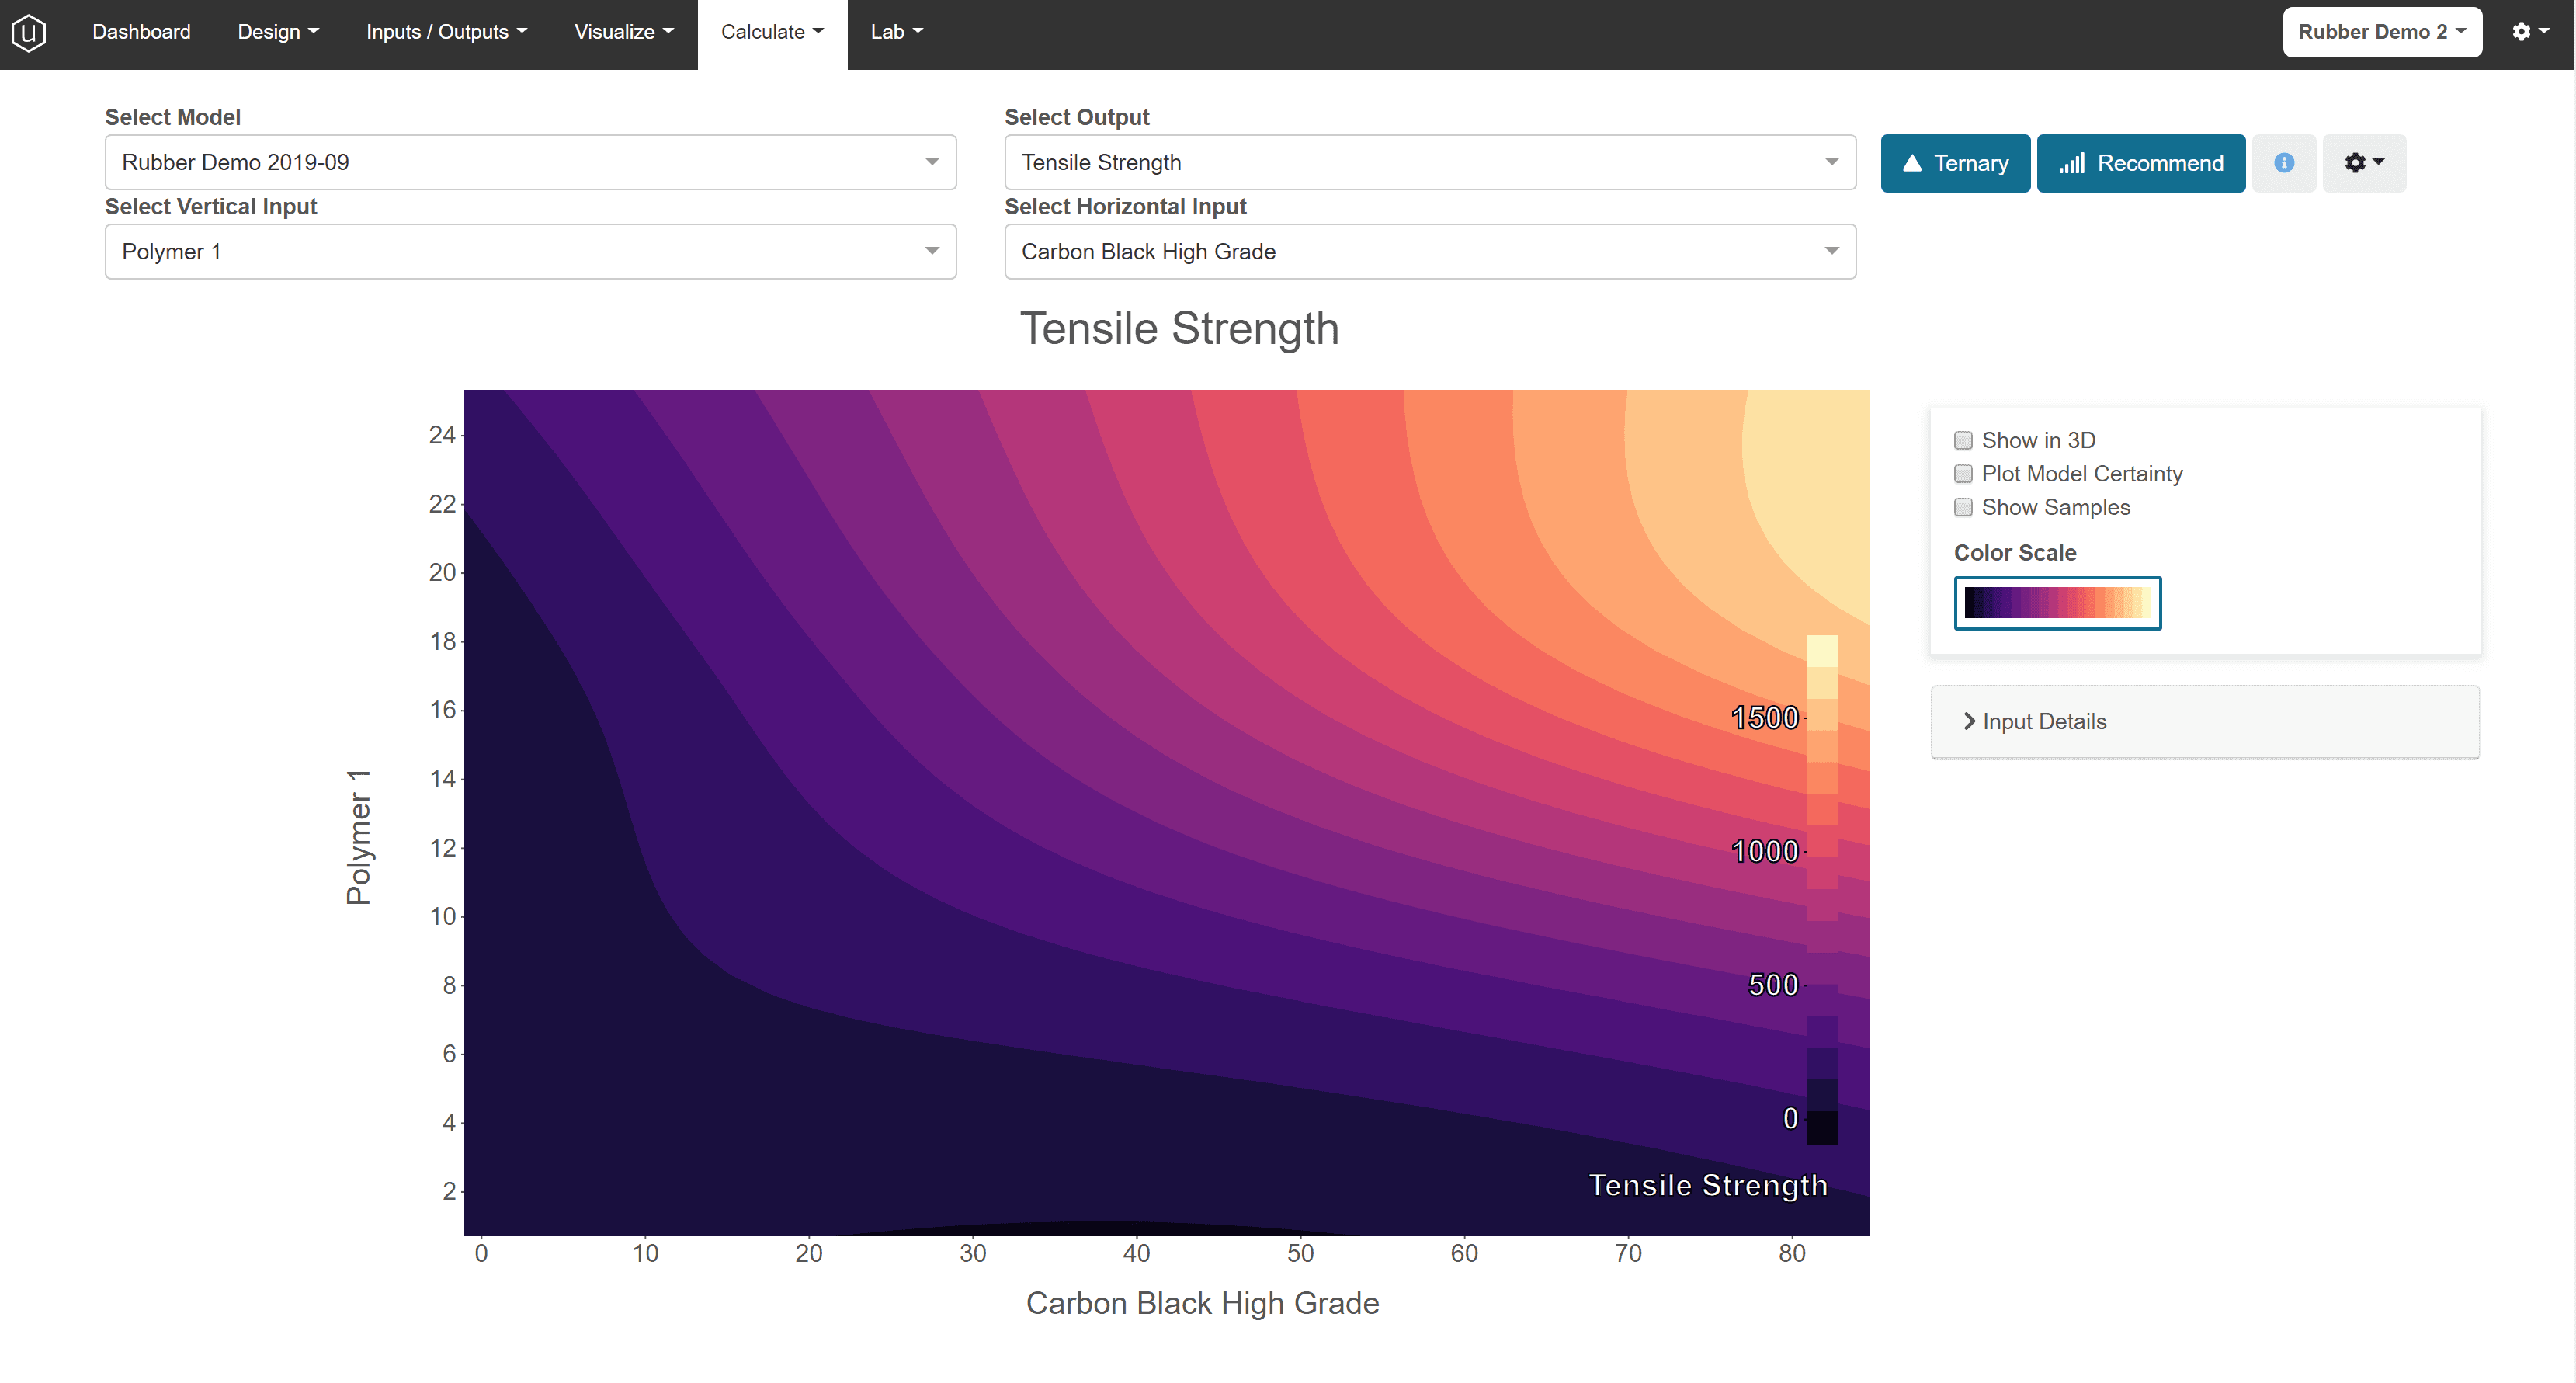Open the Select Vertical Input dropdown
Viewport: 2576px width, 1383px height.
(530, 252)
